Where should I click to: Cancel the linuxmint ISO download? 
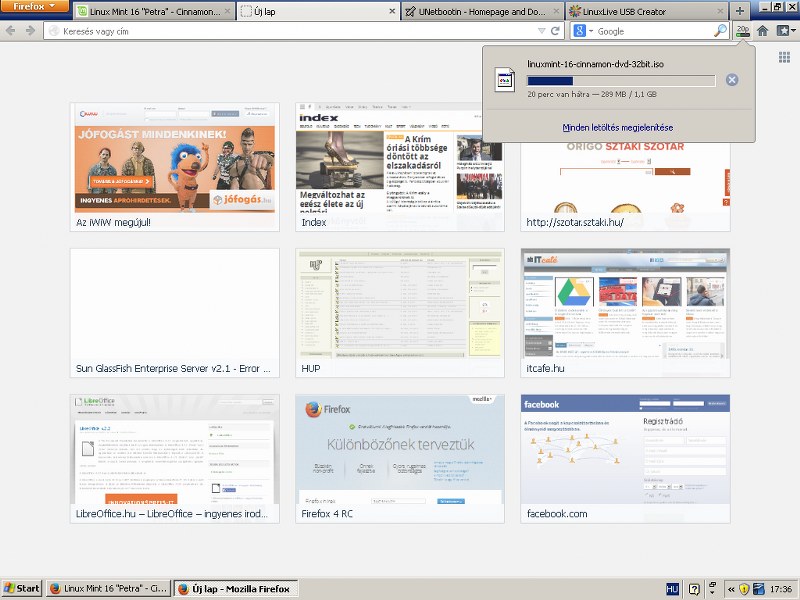732,80
